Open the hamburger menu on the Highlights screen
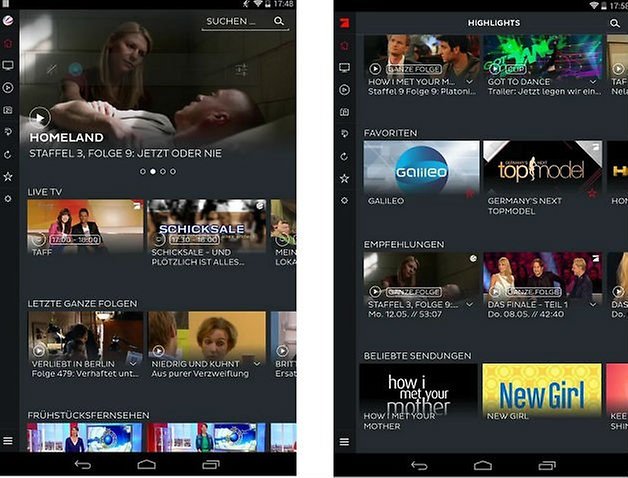This screenshot has height=478, width=628. (x=344, y=442)
